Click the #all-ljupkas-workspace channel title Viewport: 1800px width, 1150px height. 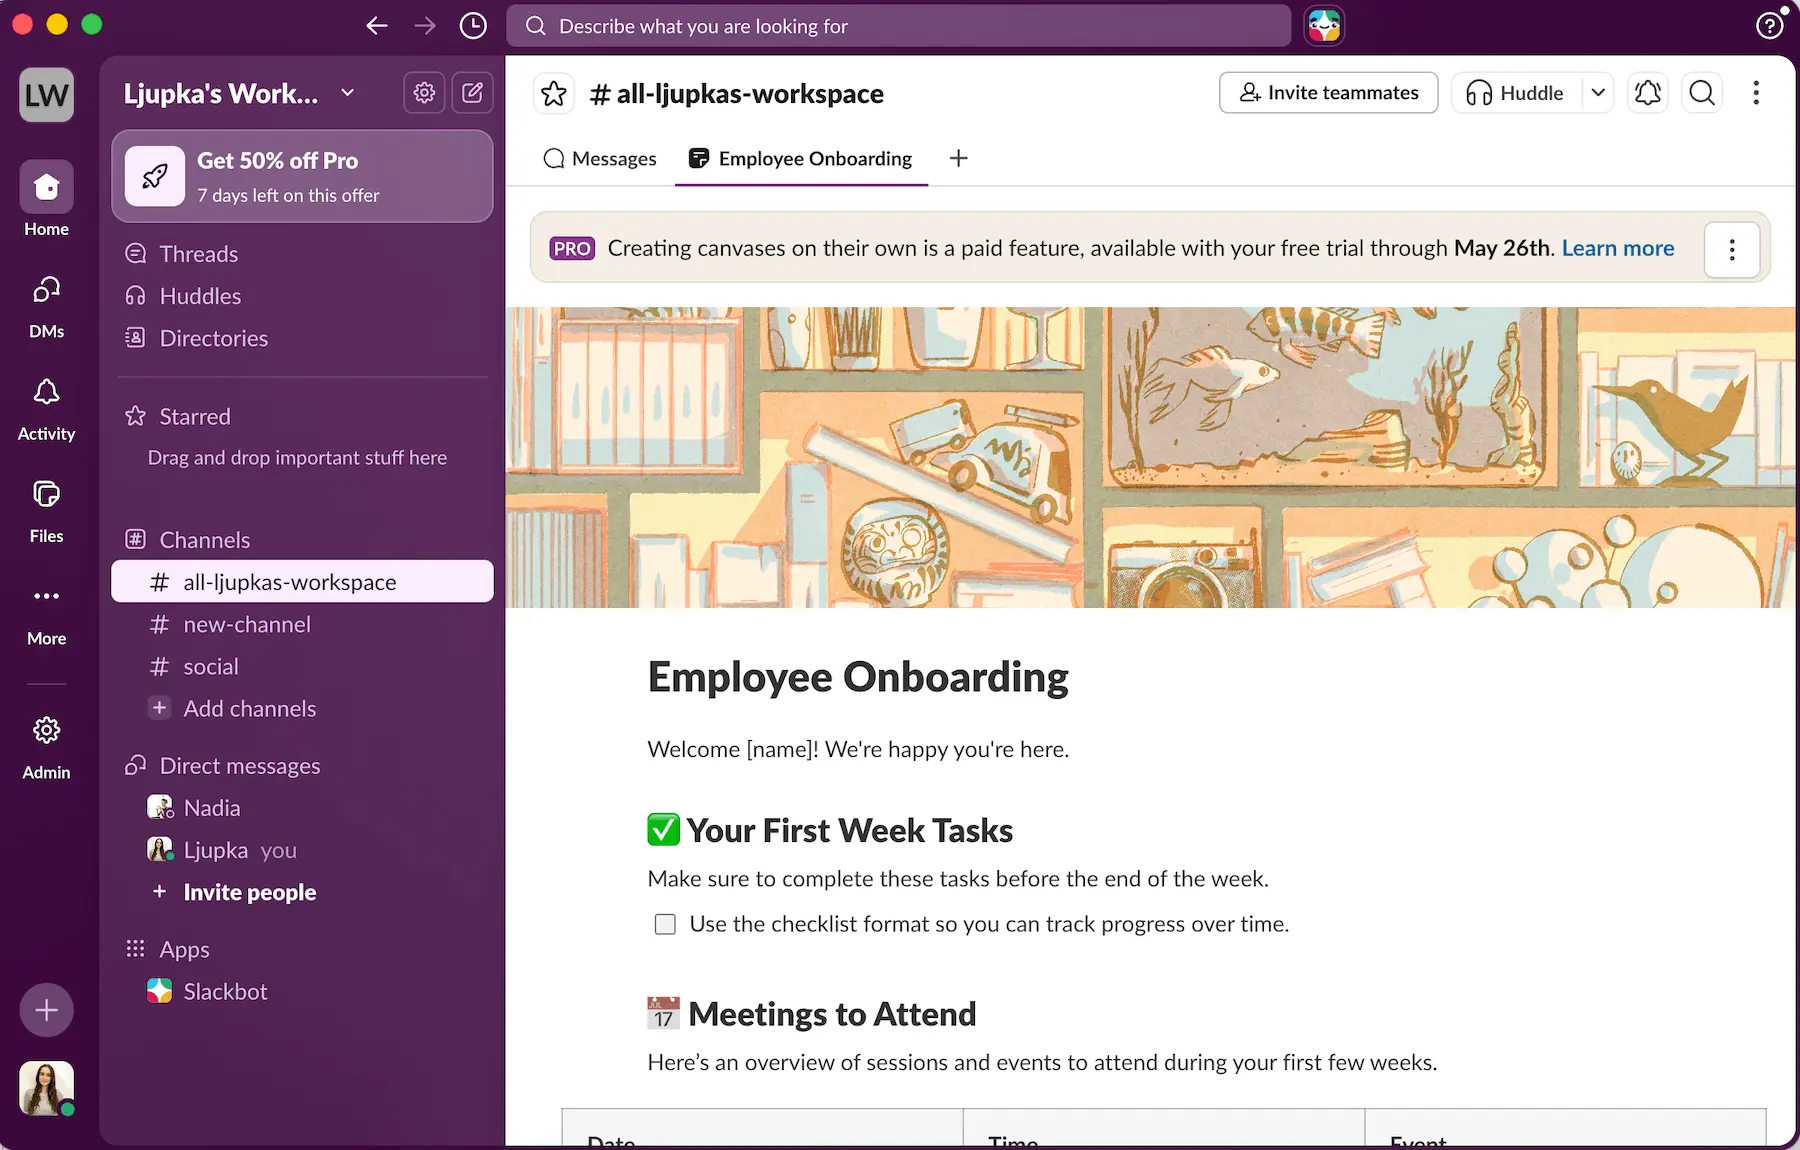click(737, 94)
